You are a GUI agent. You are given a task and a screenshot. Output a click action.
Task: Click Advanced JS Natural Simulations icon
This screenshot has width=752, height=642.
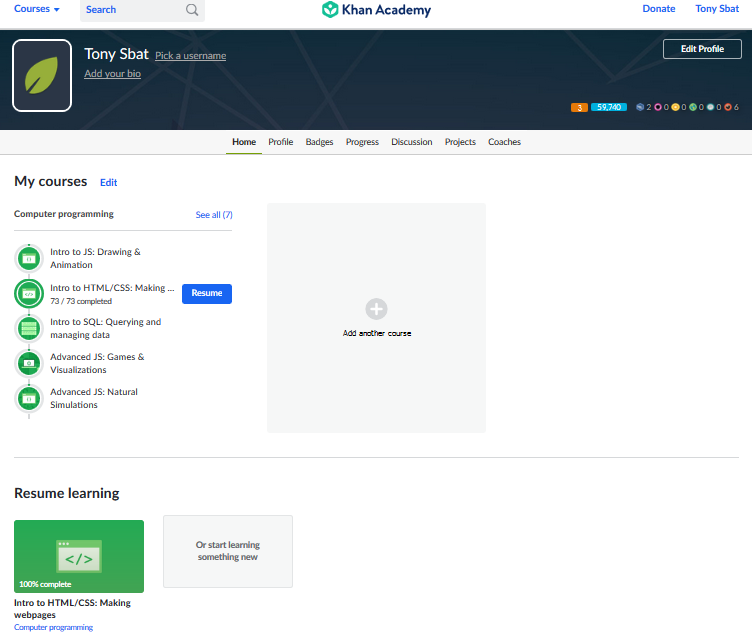29,398
